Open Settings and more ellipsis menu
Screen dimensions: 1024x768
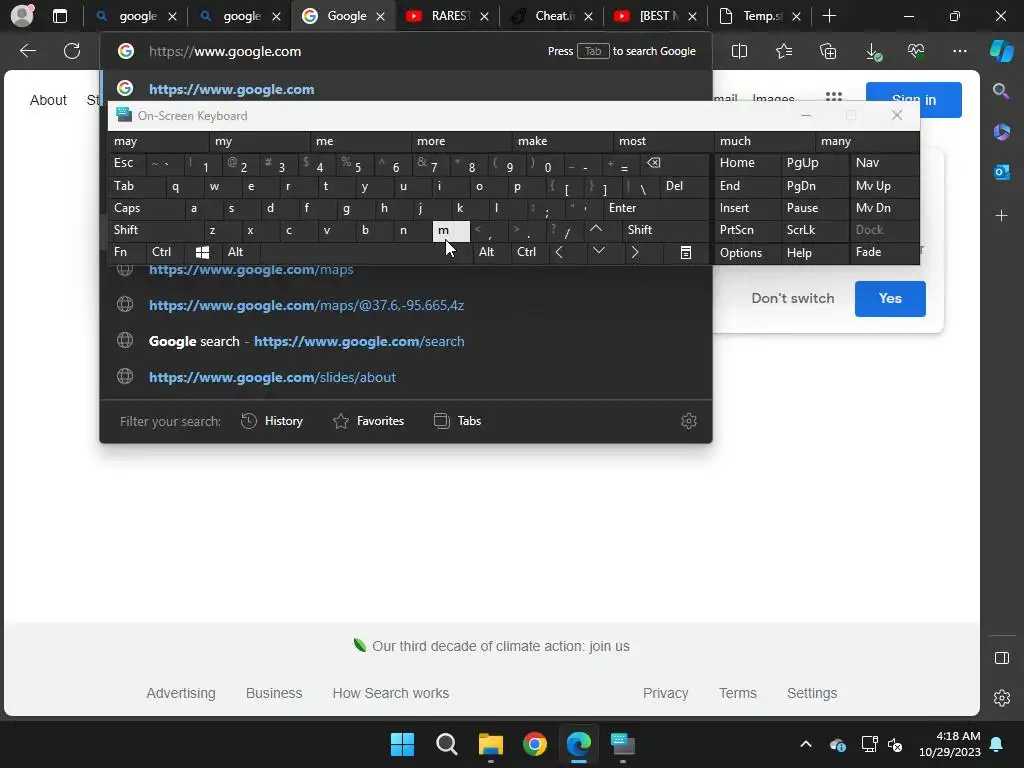coord(959,51)
